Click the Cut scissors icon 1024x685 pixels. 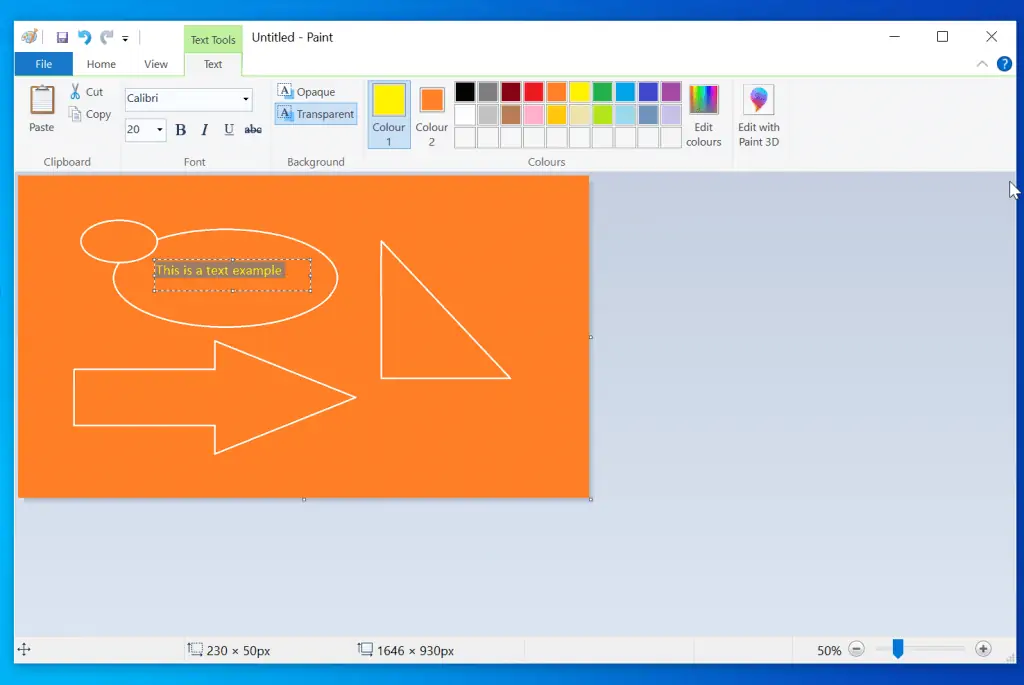(75, 92)
